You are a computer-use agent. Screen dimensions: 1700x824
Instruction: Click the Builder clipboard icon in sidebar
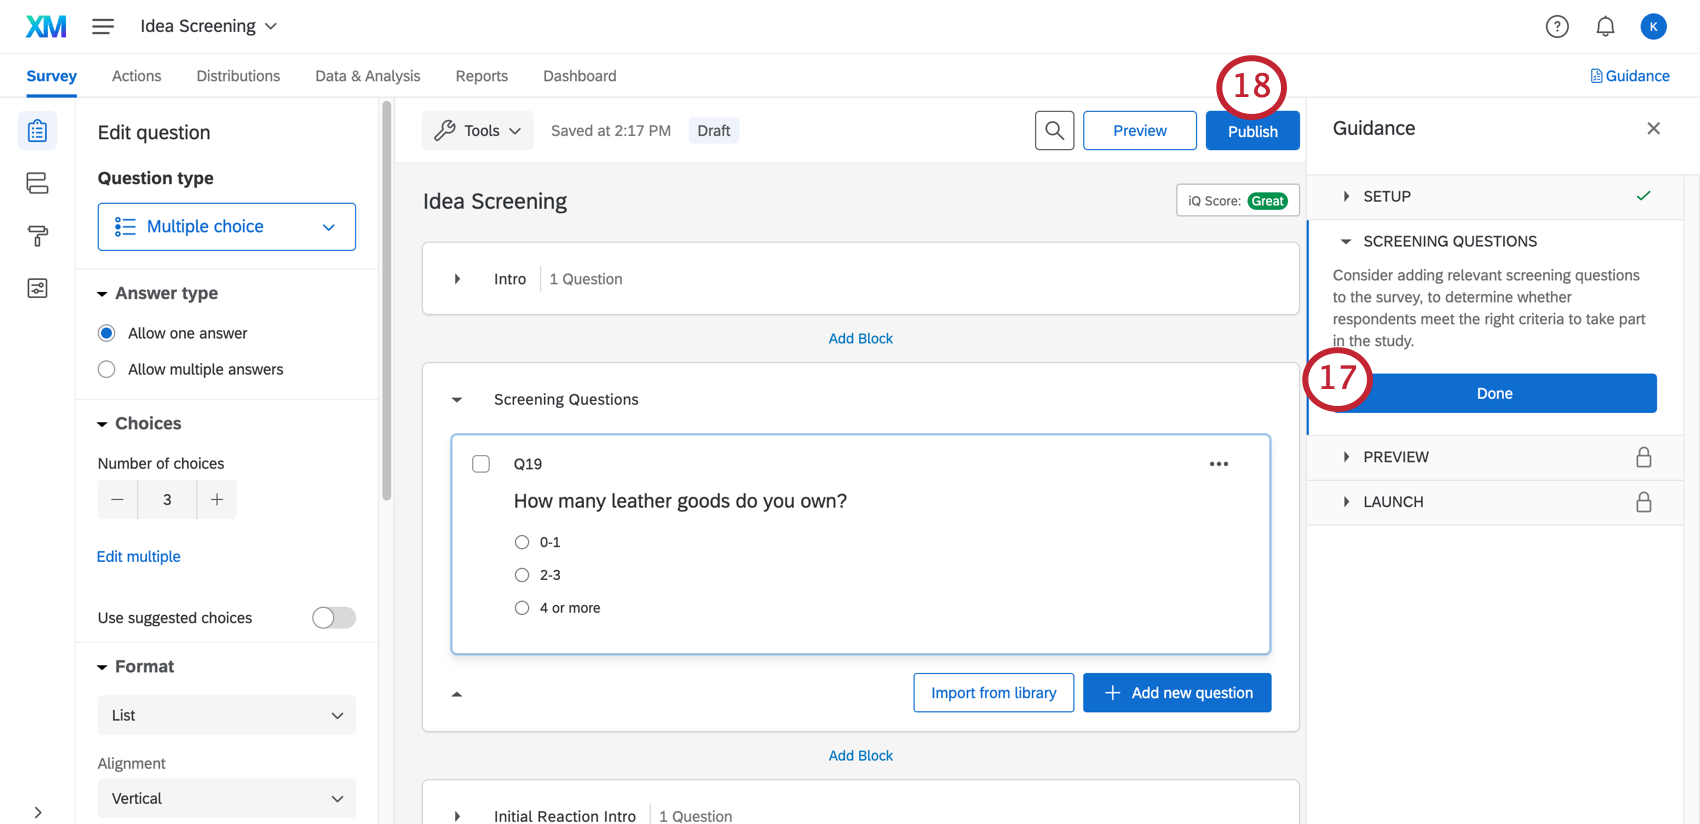37,131
